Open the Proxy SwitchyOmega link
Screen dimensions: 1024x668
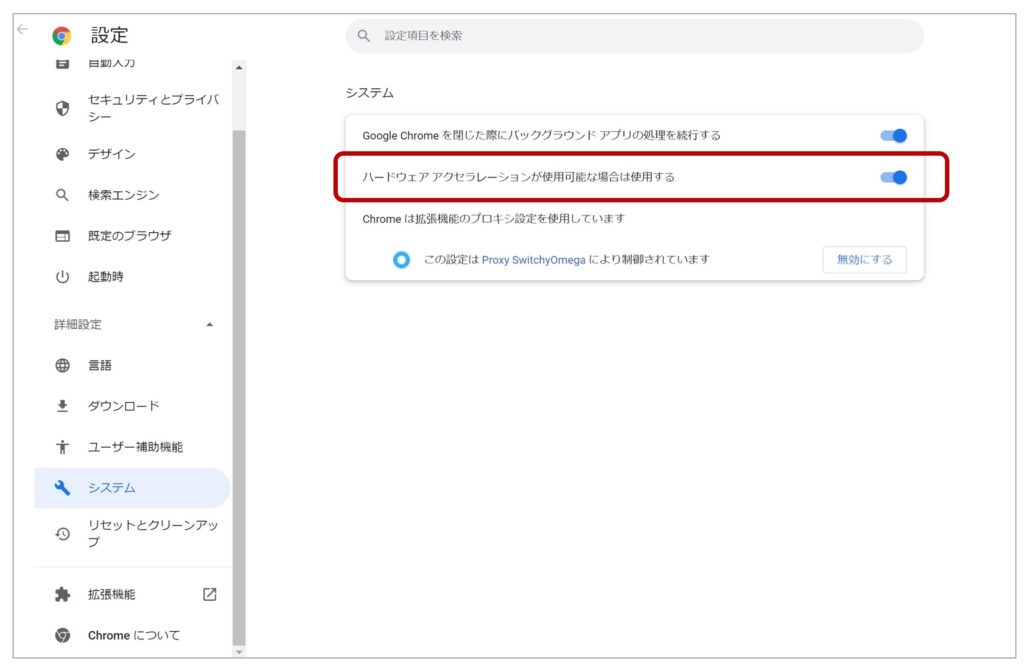point(533,260)
